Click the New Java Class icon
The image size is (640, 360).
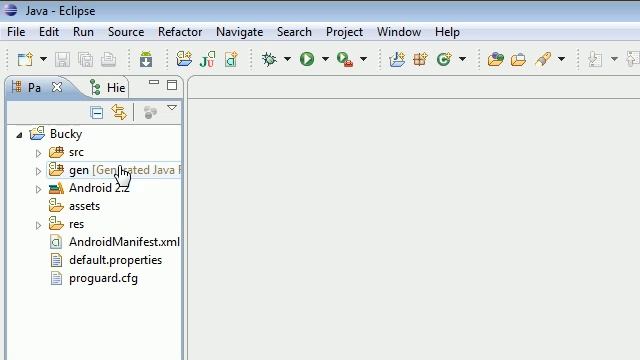444,60
